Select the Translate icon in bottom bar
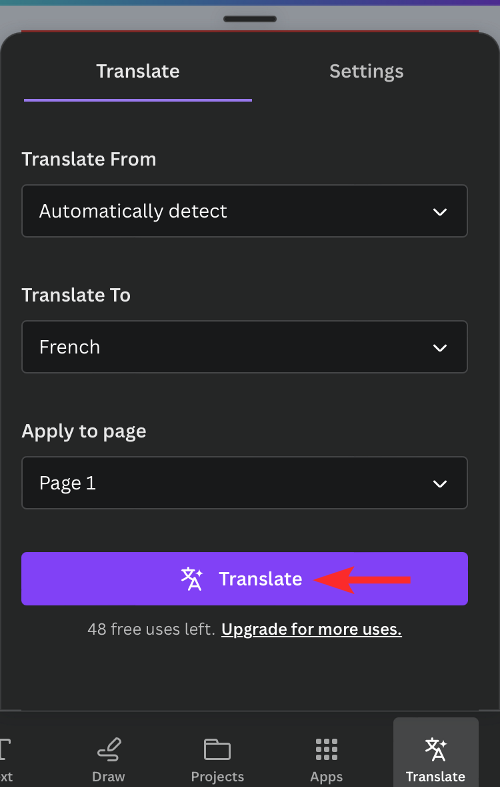The height and width of the screenshot is (787, 500). point(436,749)
